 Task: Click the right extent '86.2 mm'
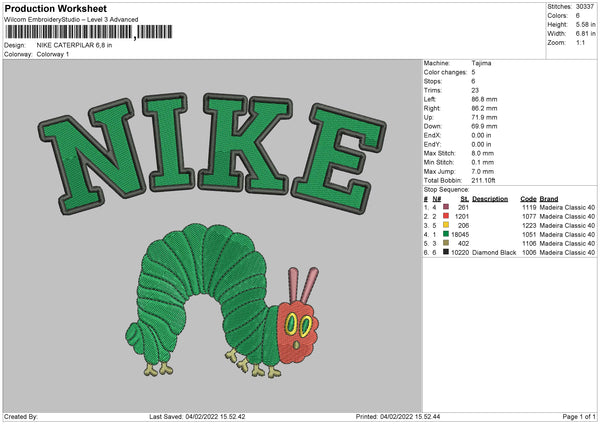[x=484, y=108]
